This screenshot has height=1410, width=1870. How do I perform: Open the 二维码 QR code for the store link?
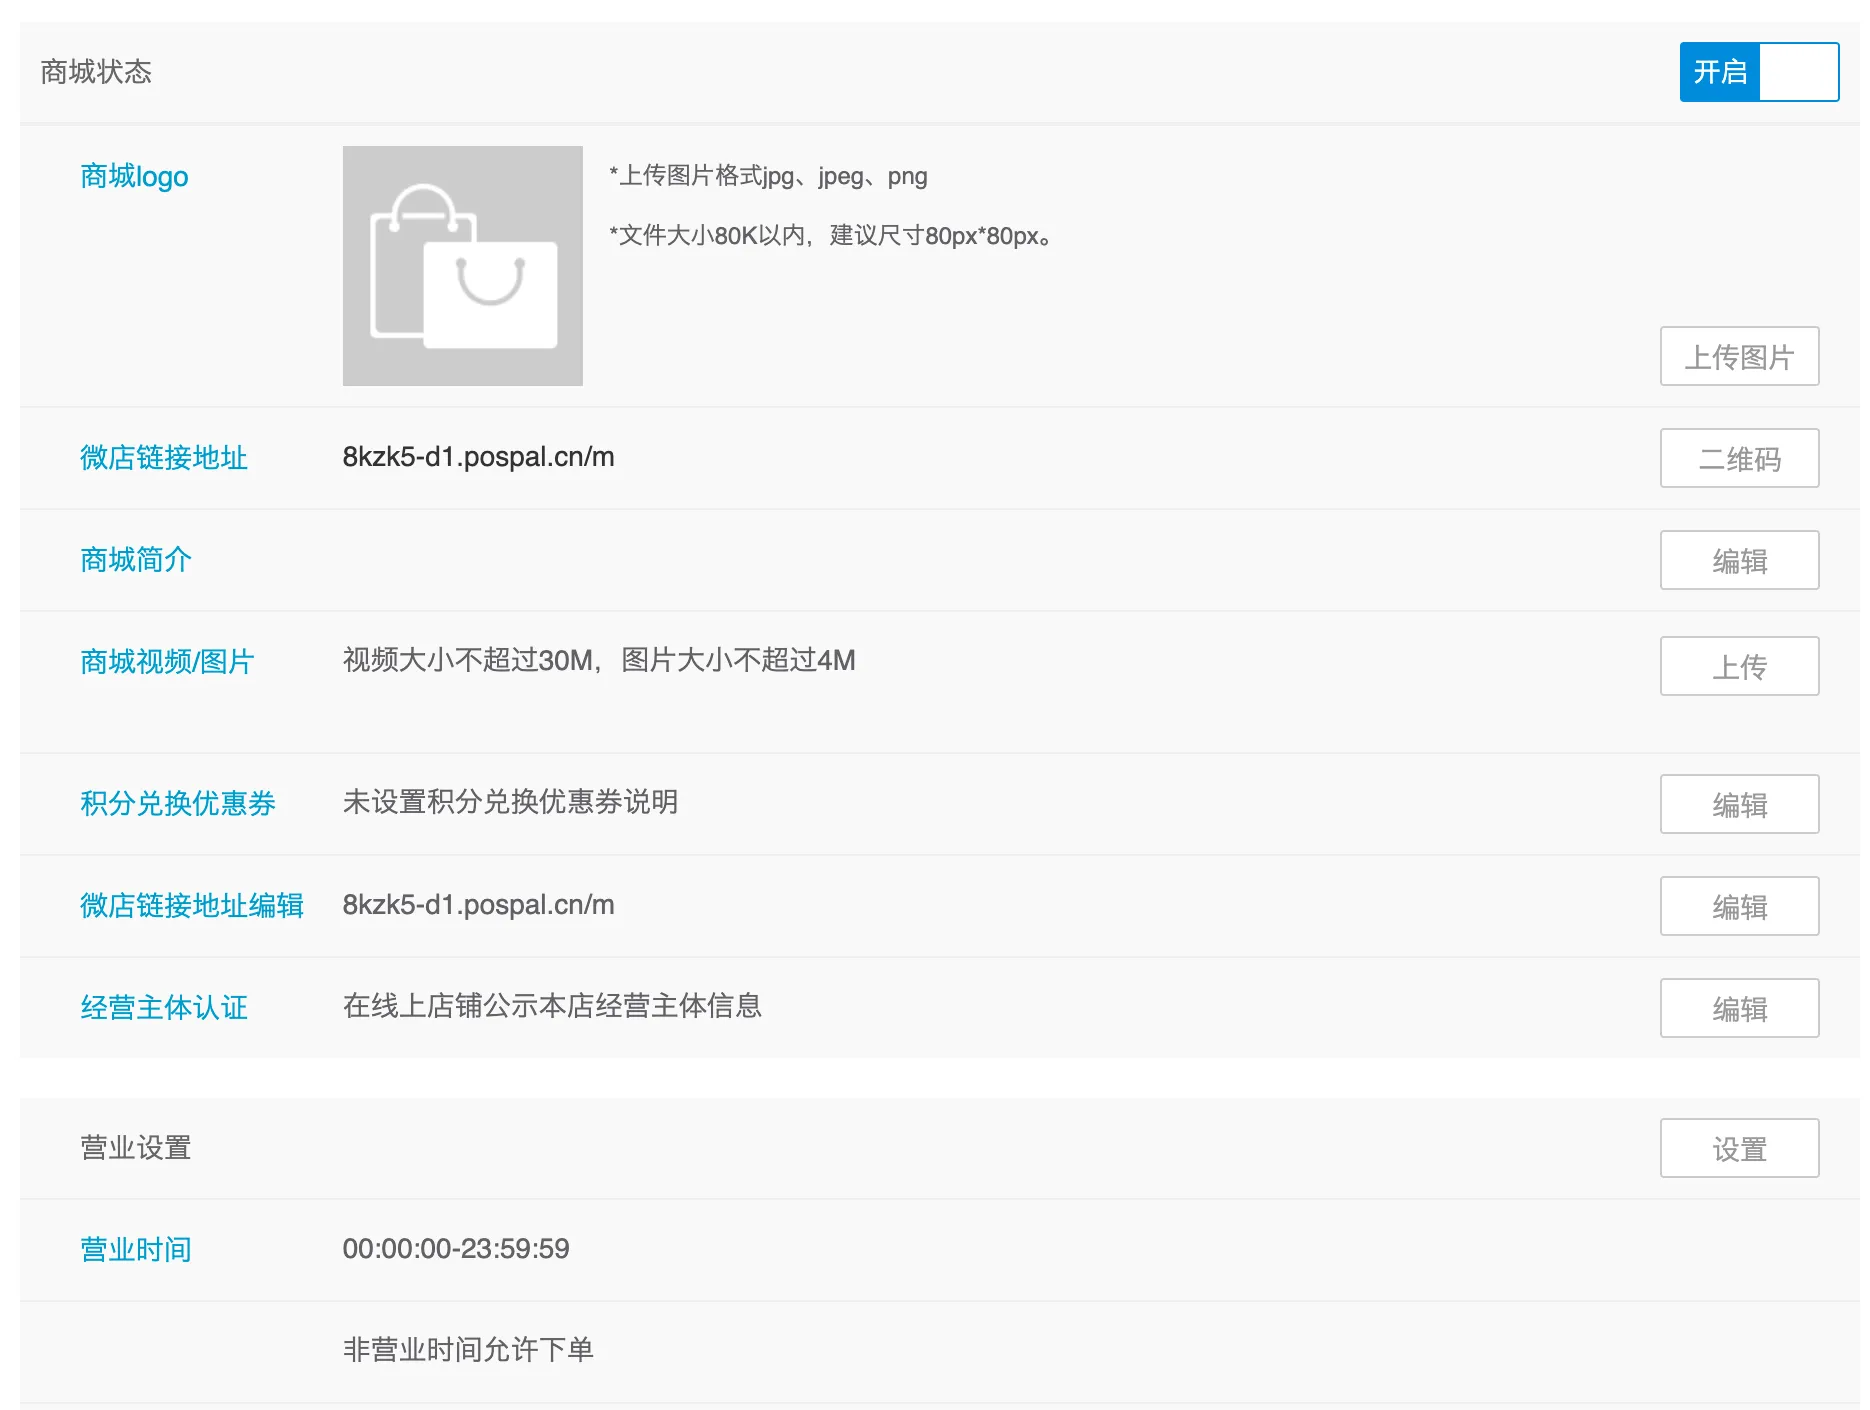[1739, 458]
